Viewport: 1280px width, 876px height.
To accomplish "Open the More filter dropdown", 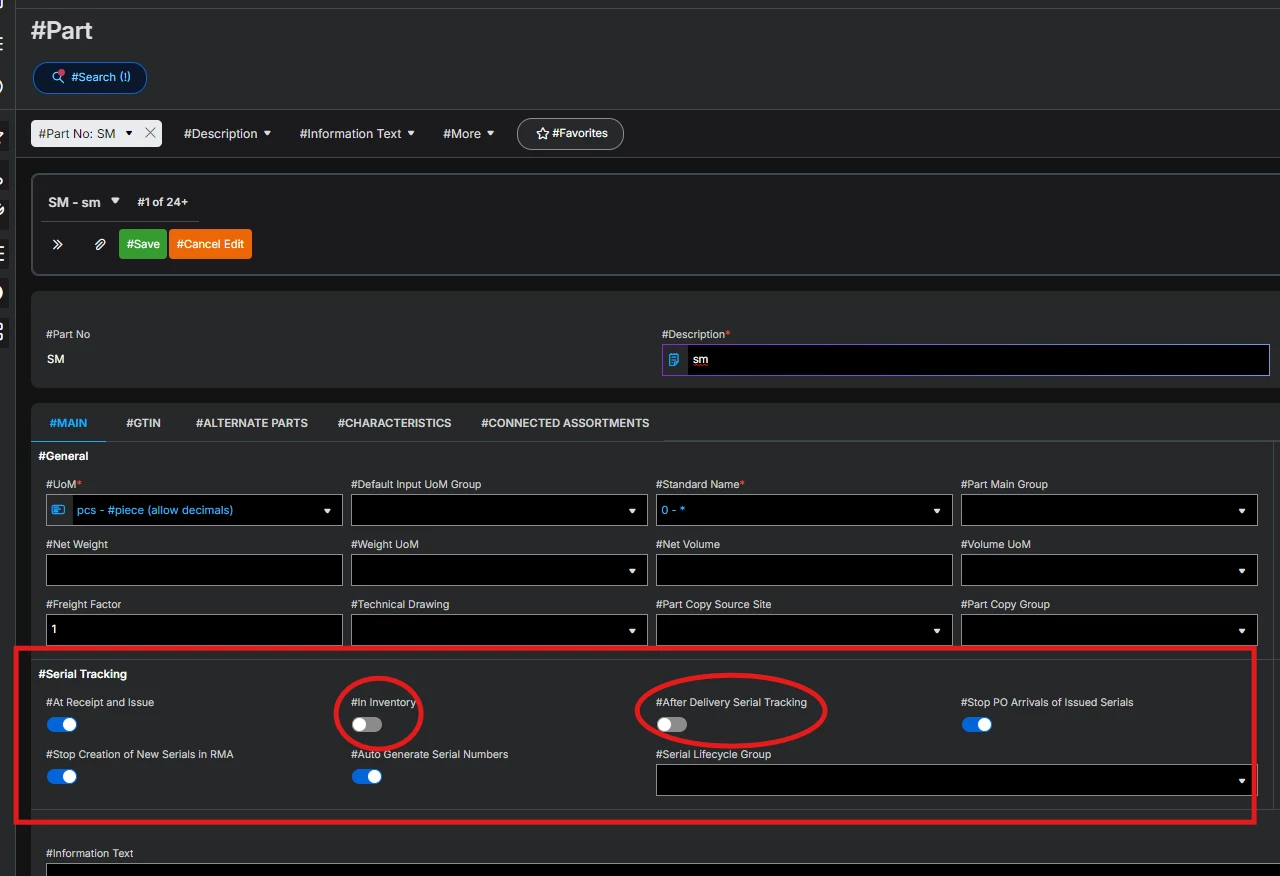I will click(468, 133).
